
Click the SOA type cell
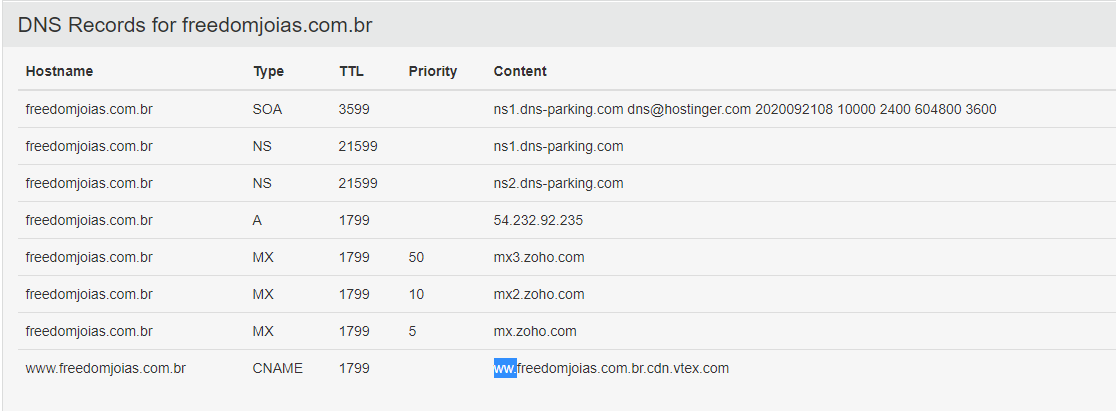(x=268, y=110)
